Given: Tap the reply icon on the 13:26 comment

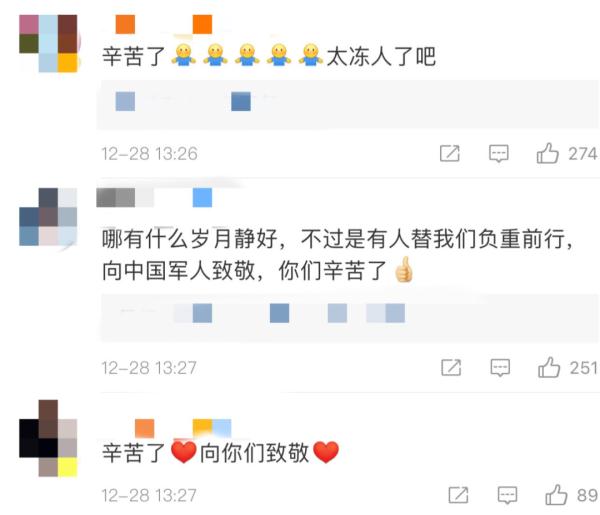Looking at the screenshot, I should click(x=499, y=153).
